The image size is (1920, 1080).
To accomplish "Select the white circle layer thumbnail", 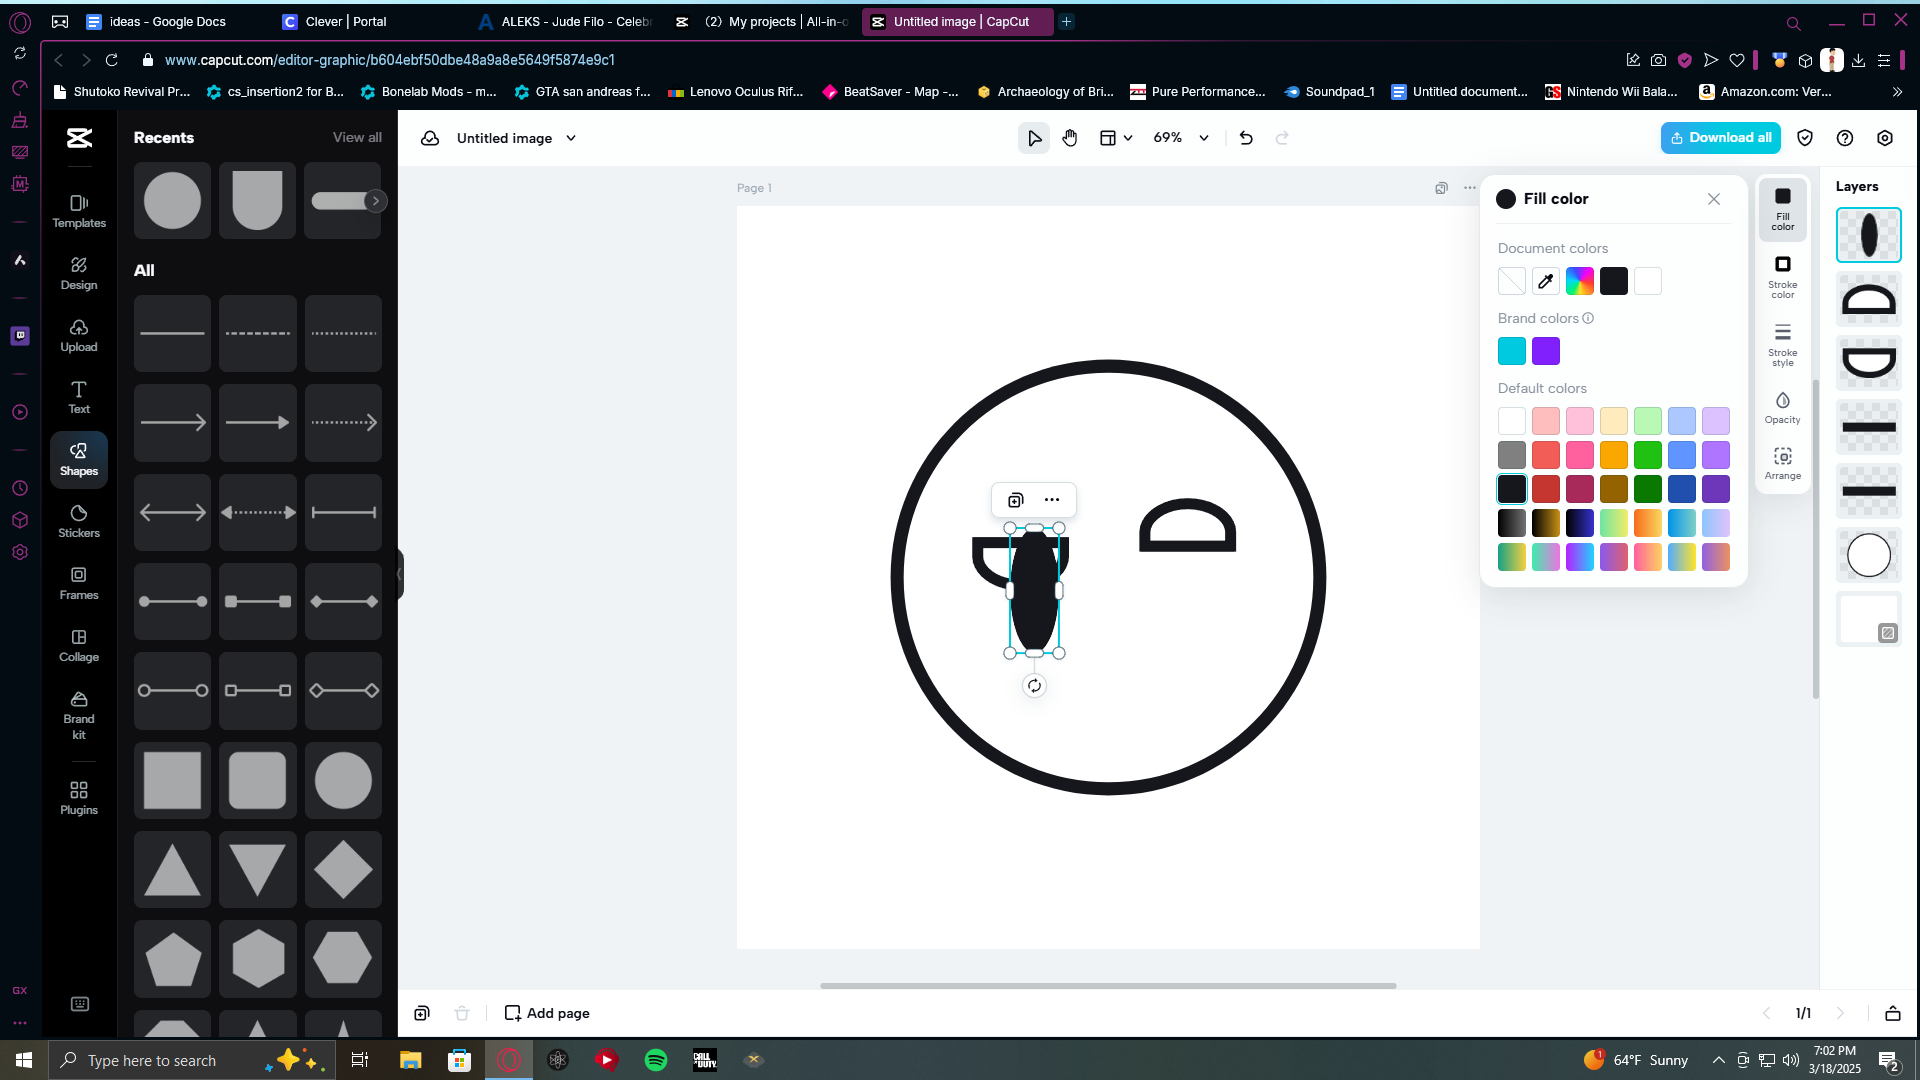I will (1868, 555).
